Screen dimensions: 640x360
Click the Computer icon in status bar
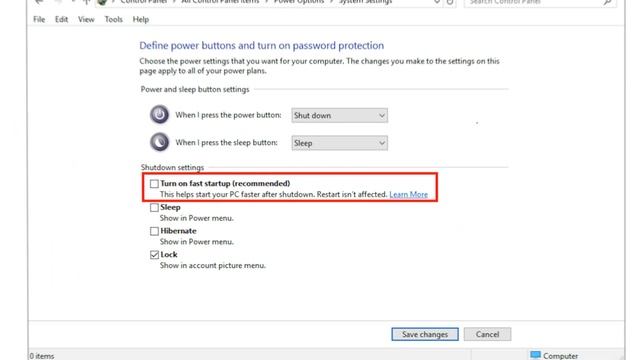tap(536, 355)
